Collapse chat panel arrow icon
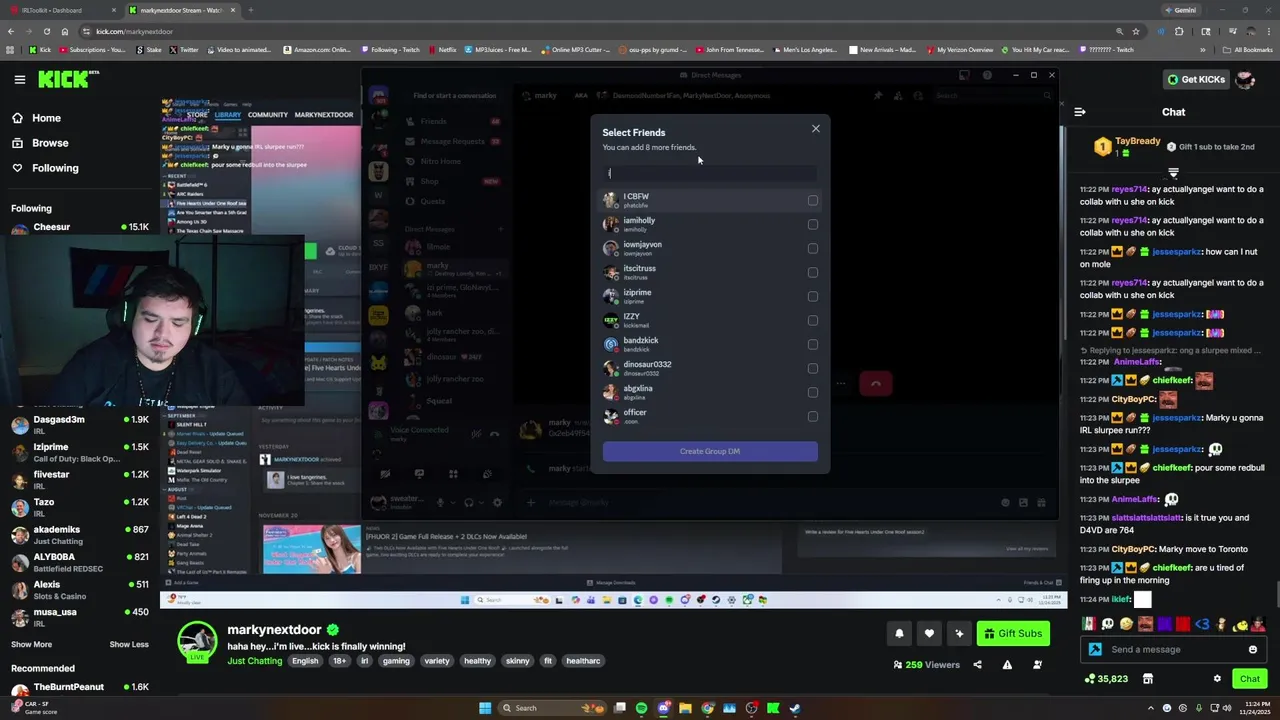 [x=1080, y=112]
